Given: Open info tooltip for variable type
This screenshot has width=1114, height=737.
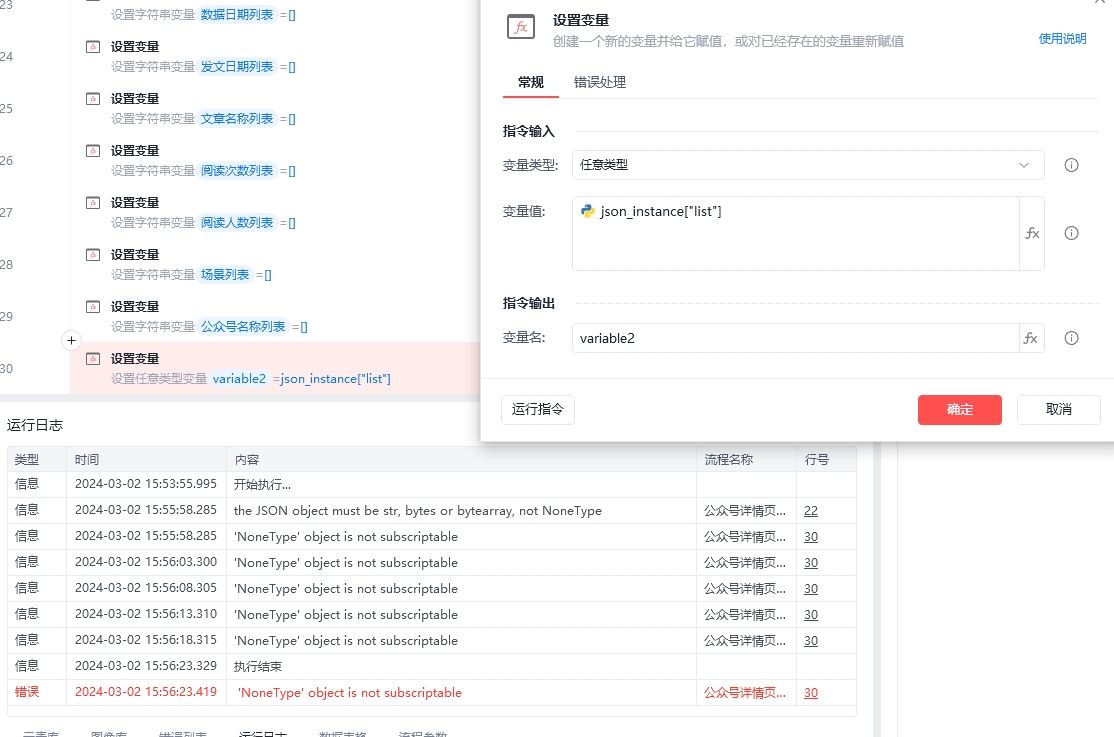Looking at the screenshot, I should pos(1071,165).
